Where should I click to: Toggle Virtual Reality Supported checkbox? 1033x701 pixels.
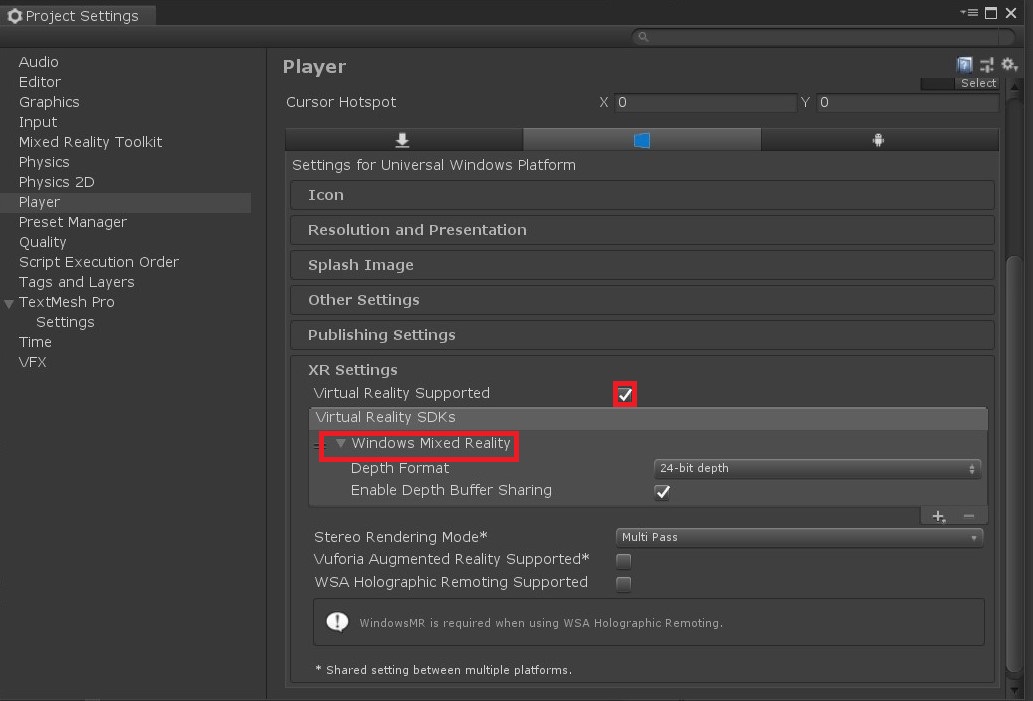click(x=625, y=395)
